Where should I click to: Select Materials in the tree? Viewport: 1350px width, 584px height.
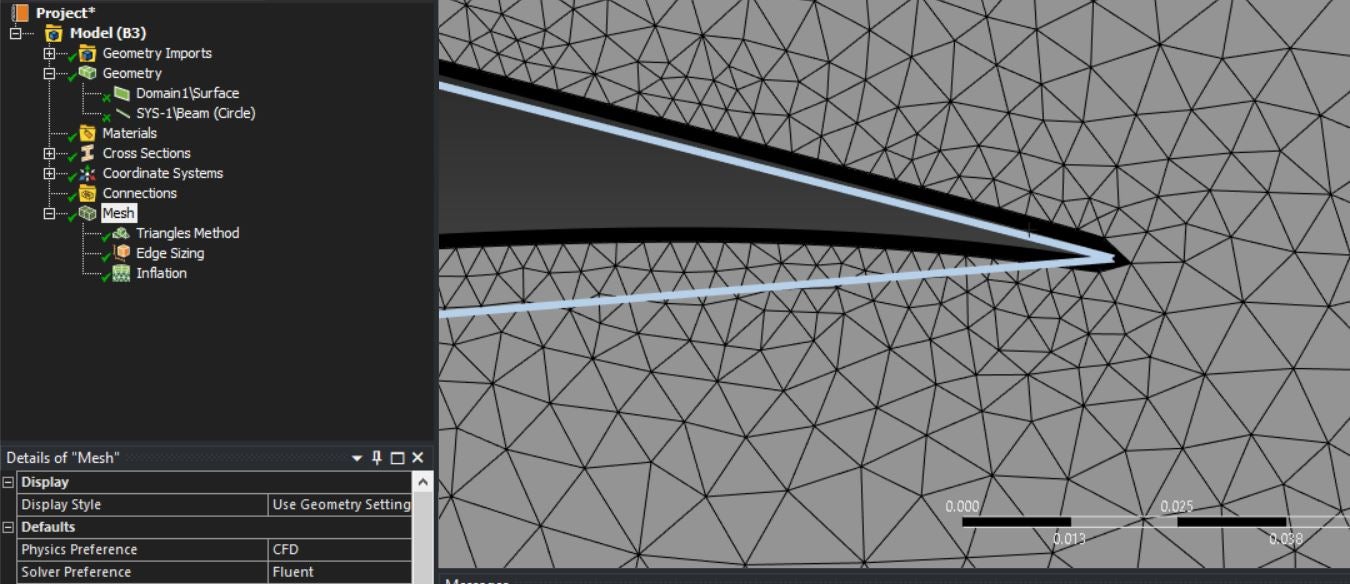point(129,133)
